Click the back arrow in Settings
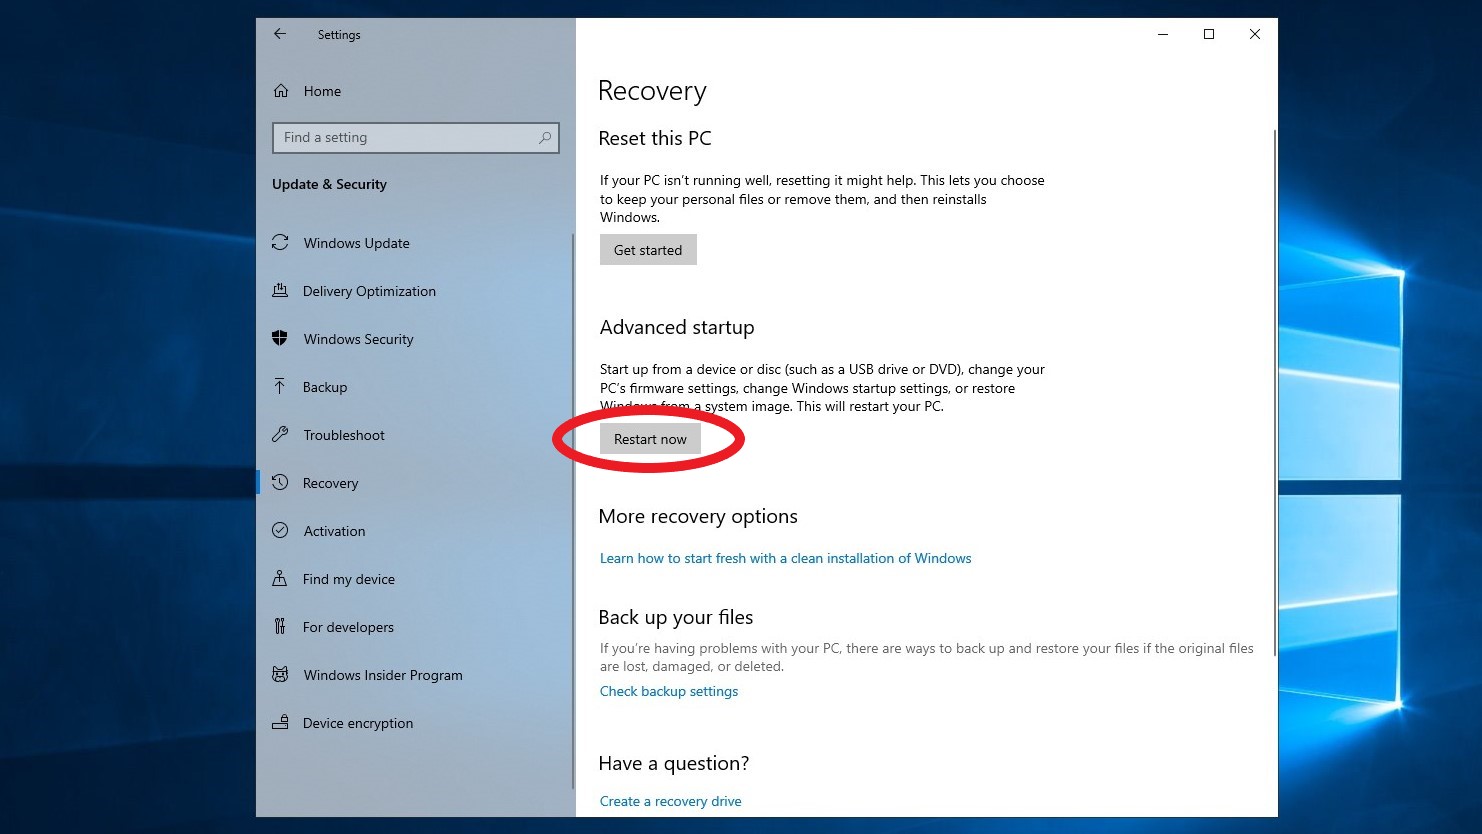This screenshot has width=1482, height=834. point(280,34)
